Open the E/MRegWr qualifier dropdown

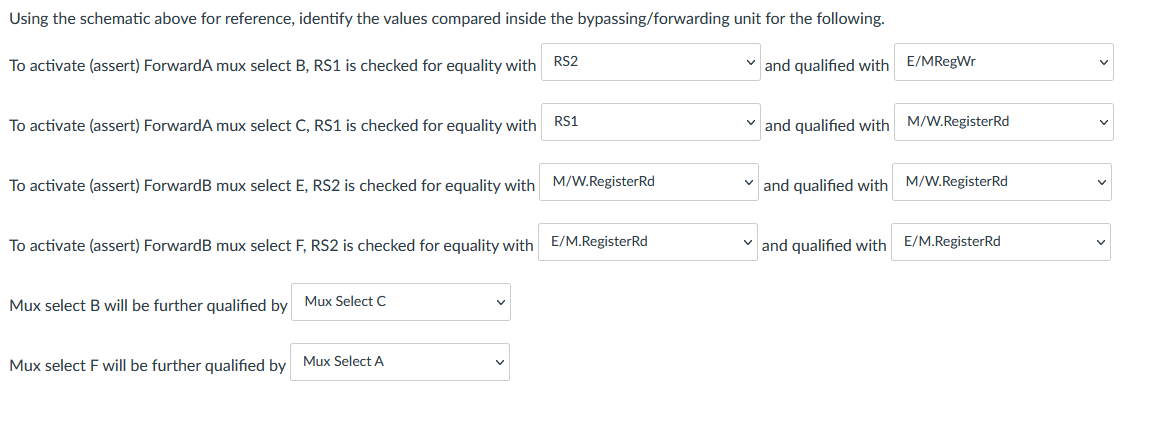point(1003,62)
